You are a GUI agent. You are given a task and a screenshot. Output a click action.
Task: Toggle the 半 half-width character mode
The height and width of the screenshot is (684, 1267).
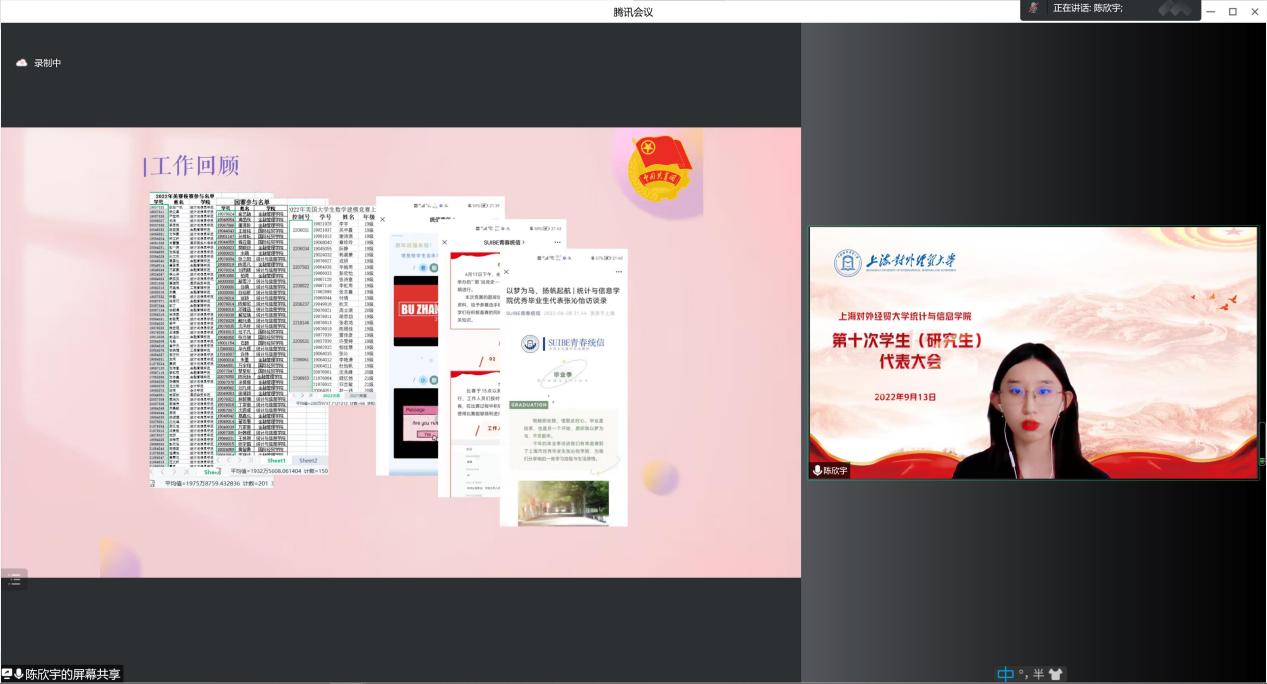click(1038, 674)
